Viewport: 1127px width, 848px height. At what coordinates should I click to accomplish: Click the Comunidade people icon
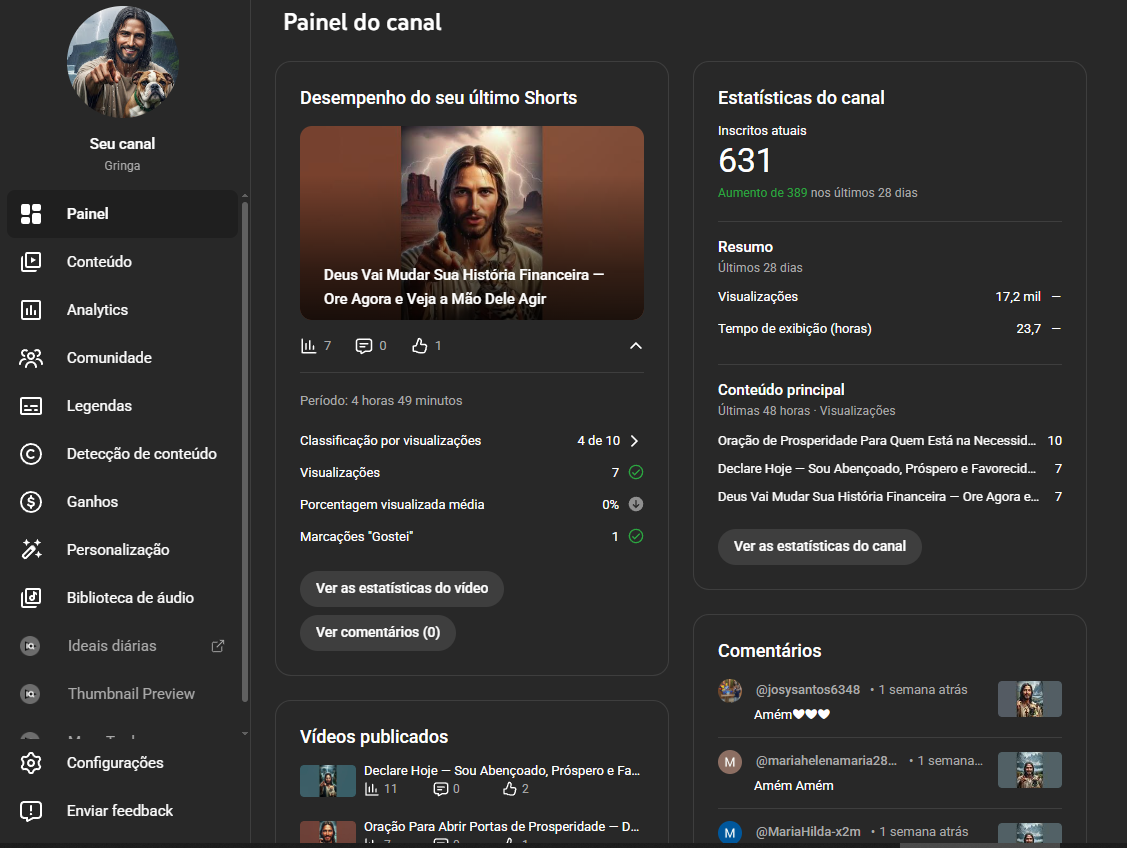pos(31,358)
